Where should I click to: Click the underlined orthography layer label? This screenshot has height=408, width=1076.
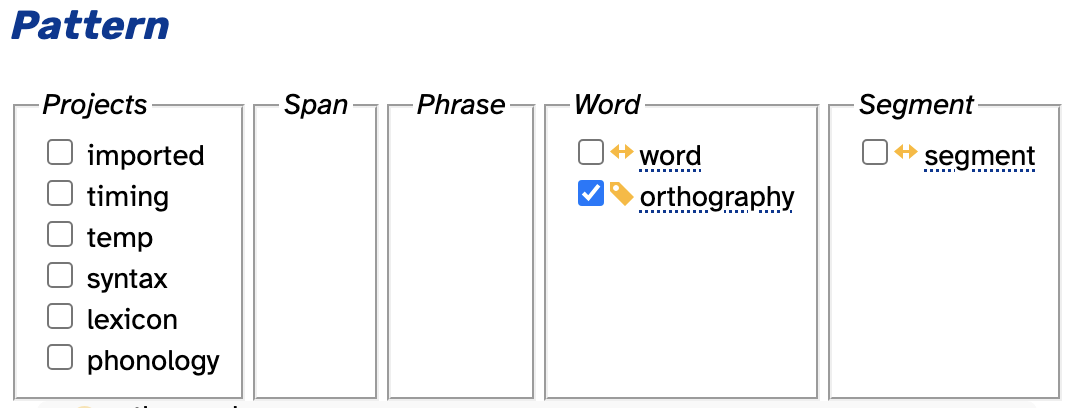(x=717, y=197)
